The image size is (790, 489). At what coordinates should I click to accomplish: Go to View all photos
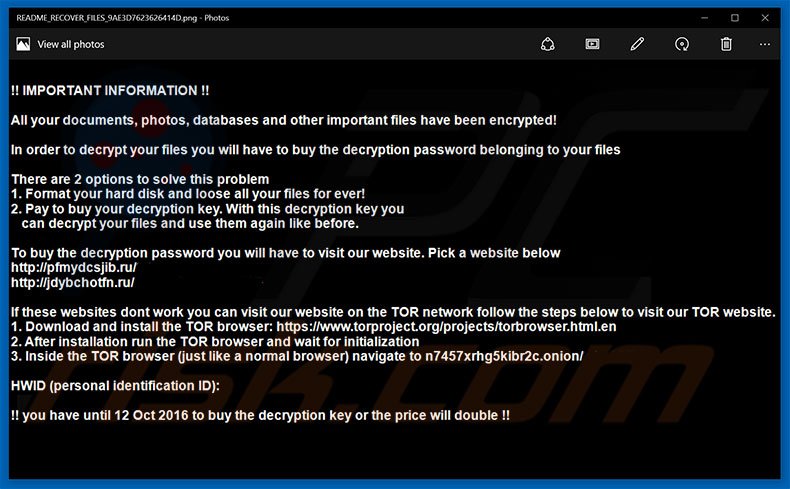point(70,44)
